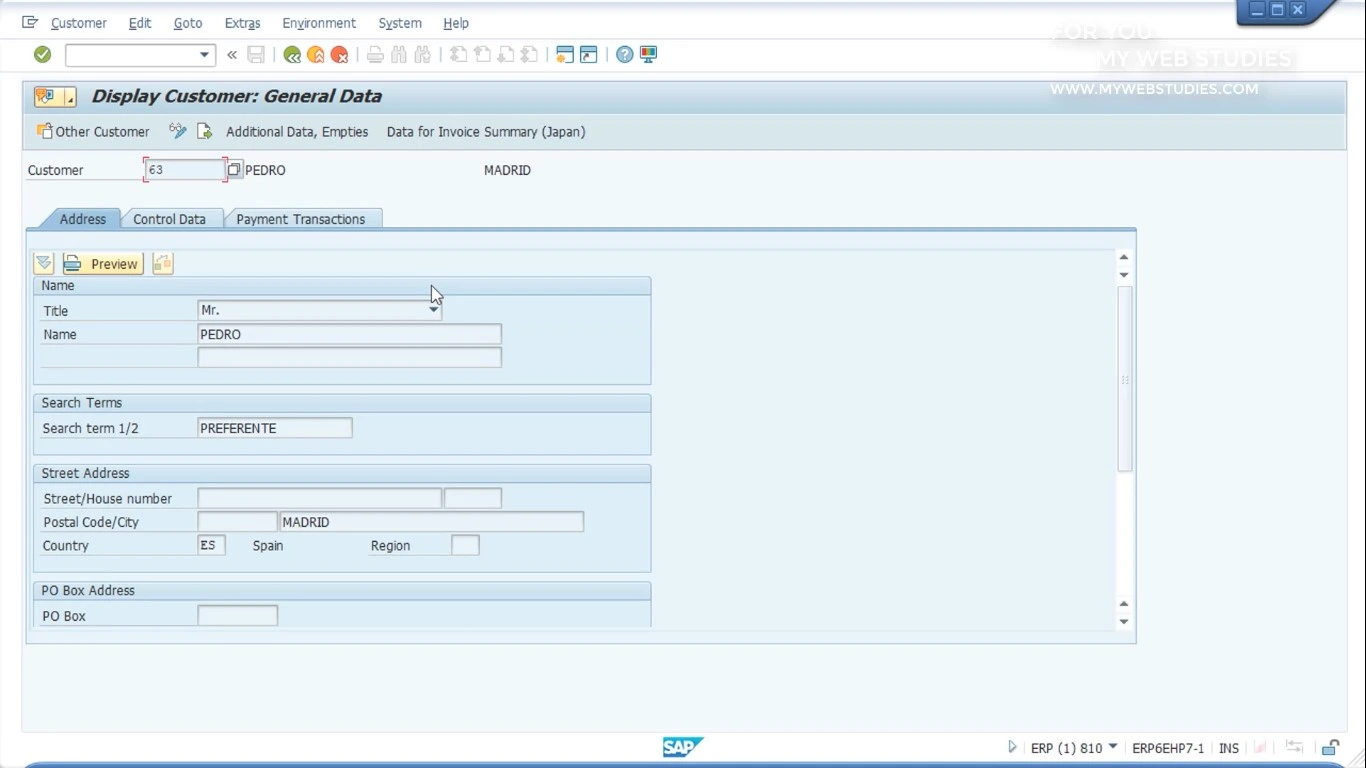The width and height of the screenshot is (1366, 768).
Task: Open the Extras menu
Action: [x=242, y=23]
